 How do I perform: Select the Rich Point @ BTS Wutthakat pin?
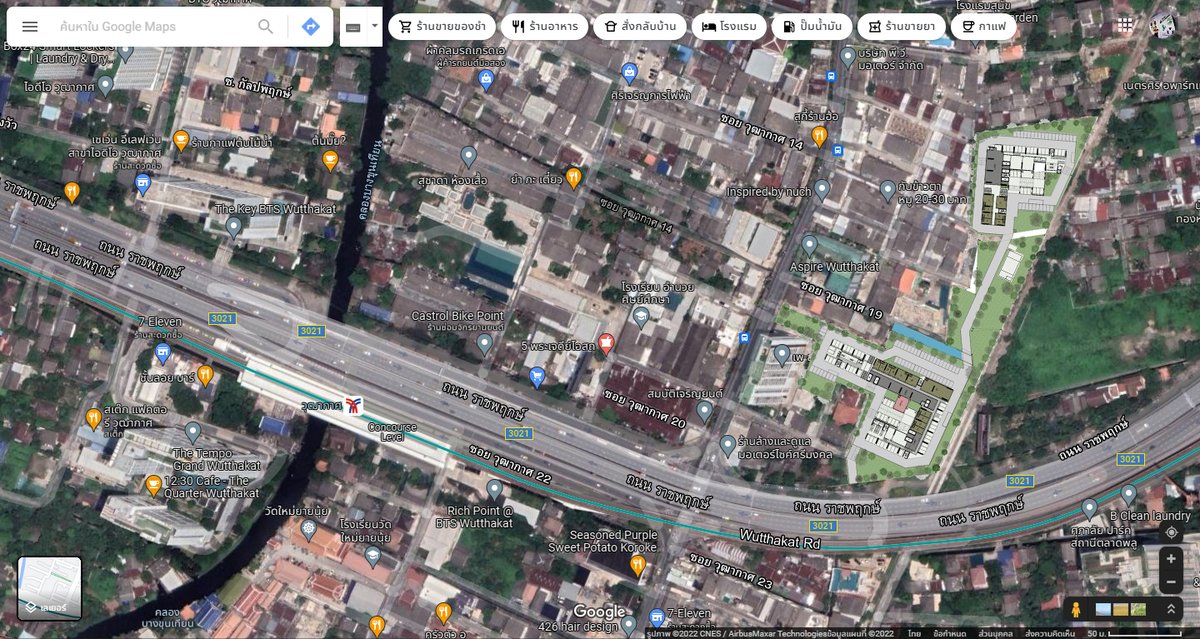pyautogui.click(x=493, y=490)
